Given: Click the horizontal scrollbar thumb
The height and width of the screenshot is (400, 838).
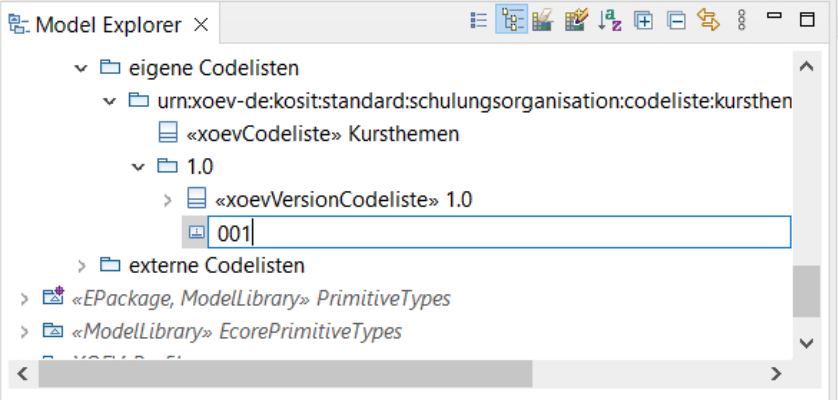Looking at the screenshot, I should point(285,373).
